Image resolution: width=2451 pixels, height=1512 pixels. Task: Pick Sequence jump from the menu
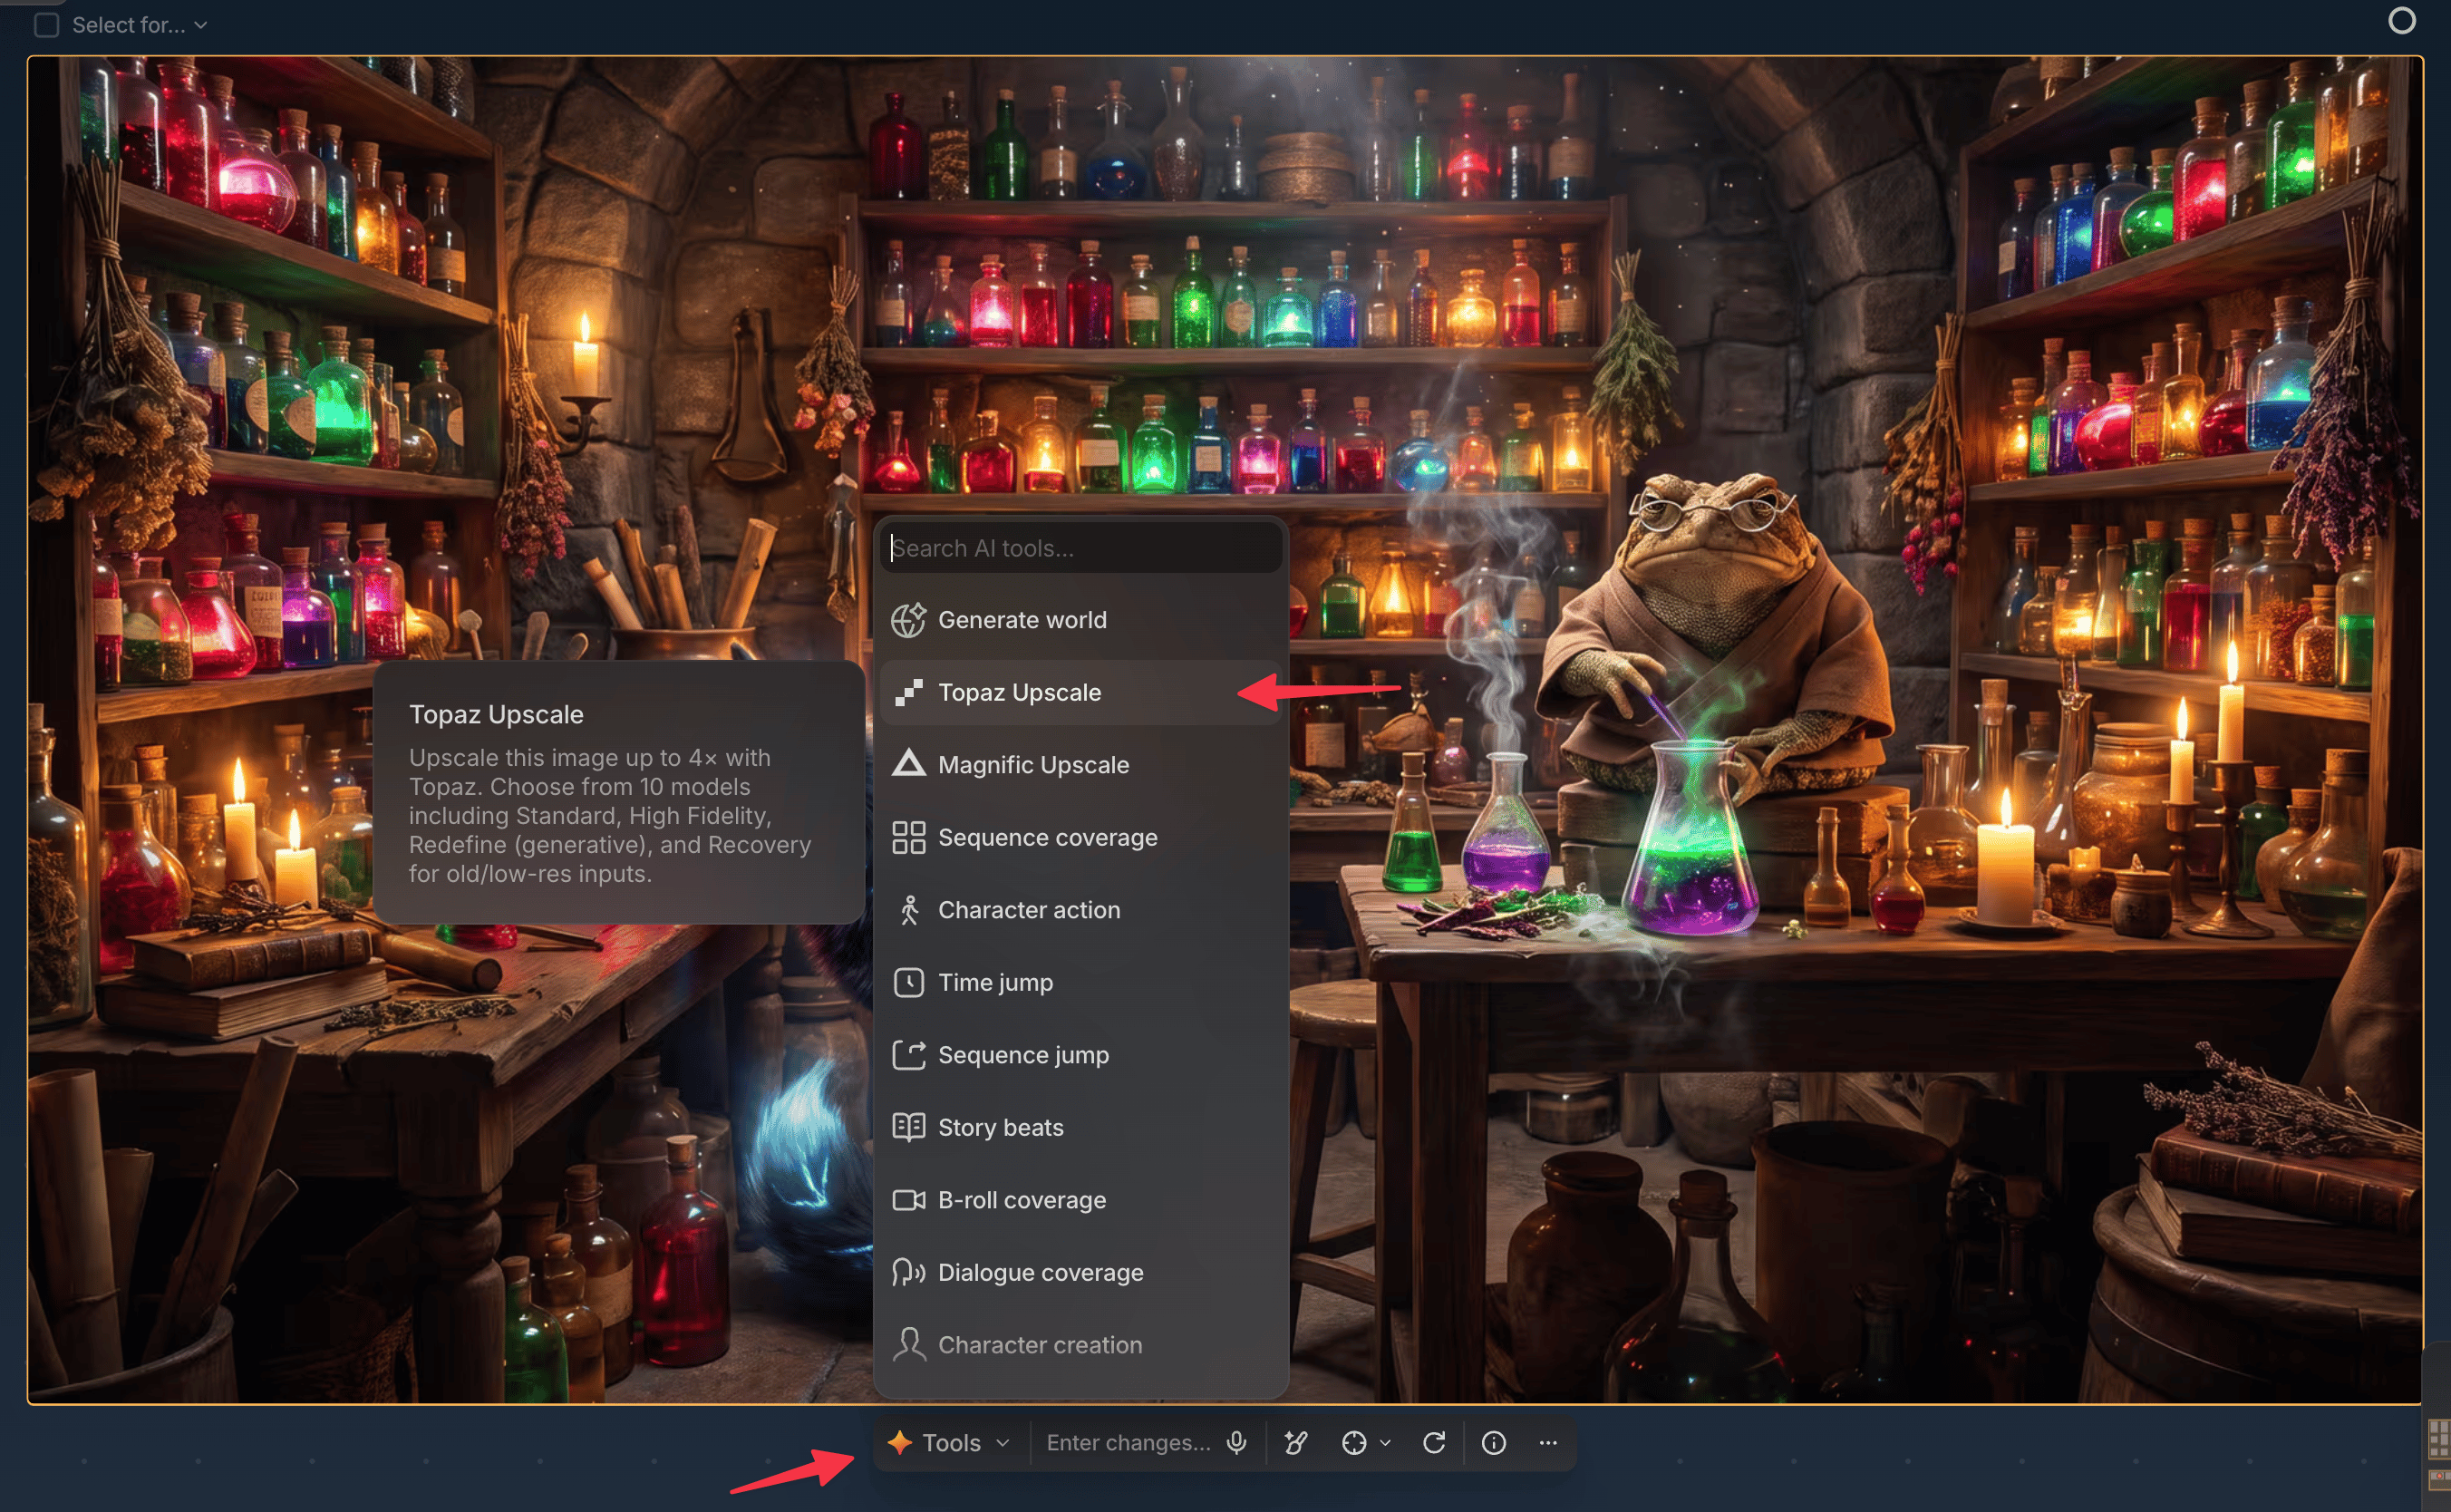(1080, 1055)
